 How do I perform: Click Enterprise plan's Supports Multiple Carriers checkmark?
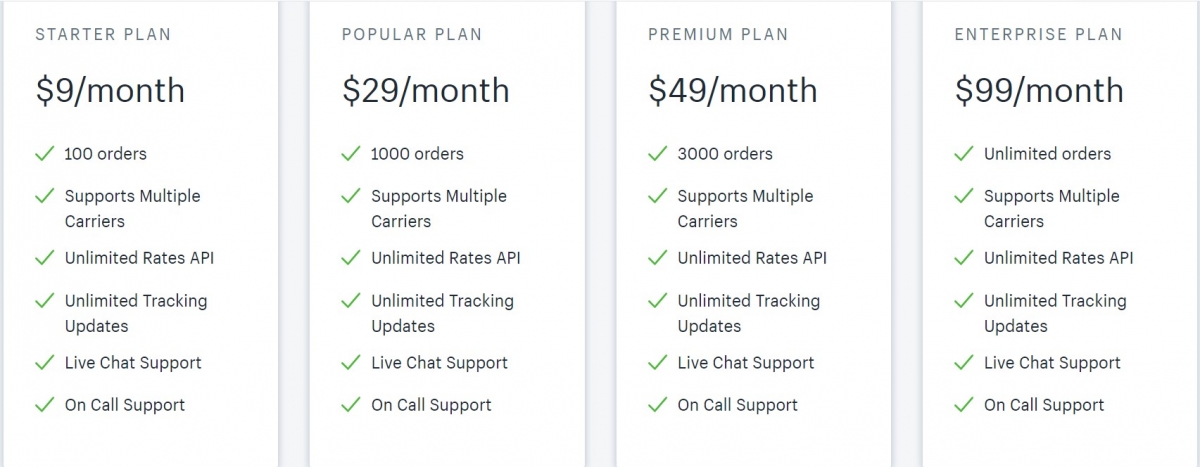coord(963,196)
